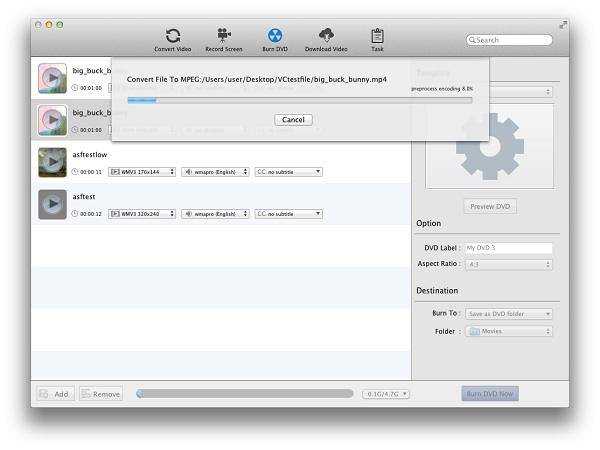Viewport: 600px width, 450px height.
Task: Click the asftest file name
Action: (x=84, y=197)
